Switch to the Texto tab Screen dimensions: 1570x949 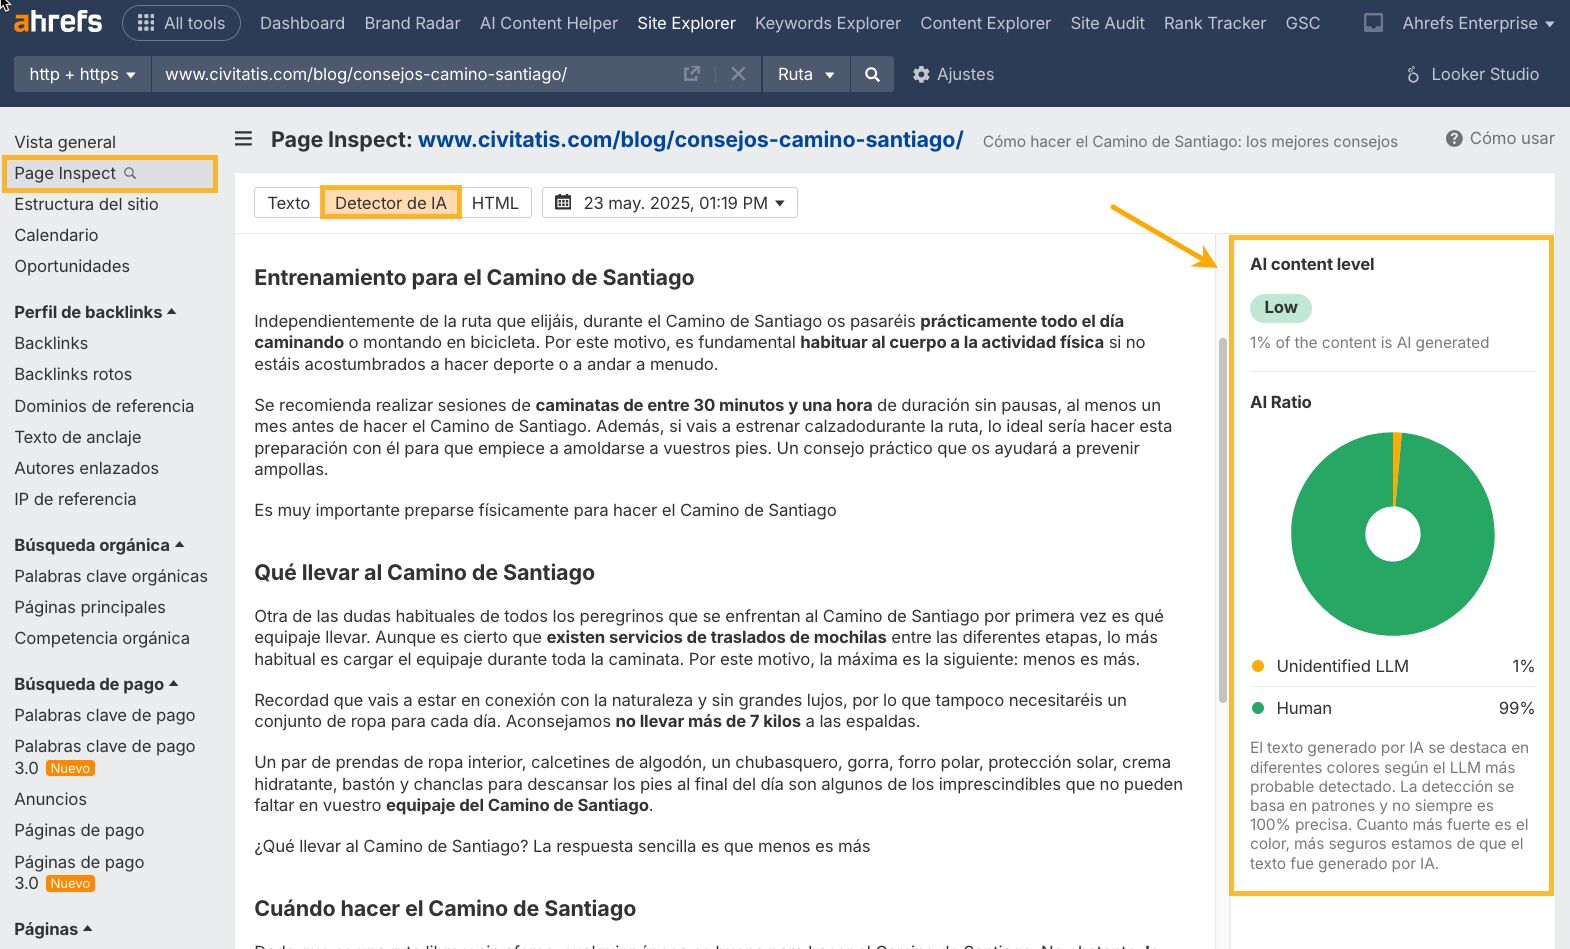tap(288, 203)
